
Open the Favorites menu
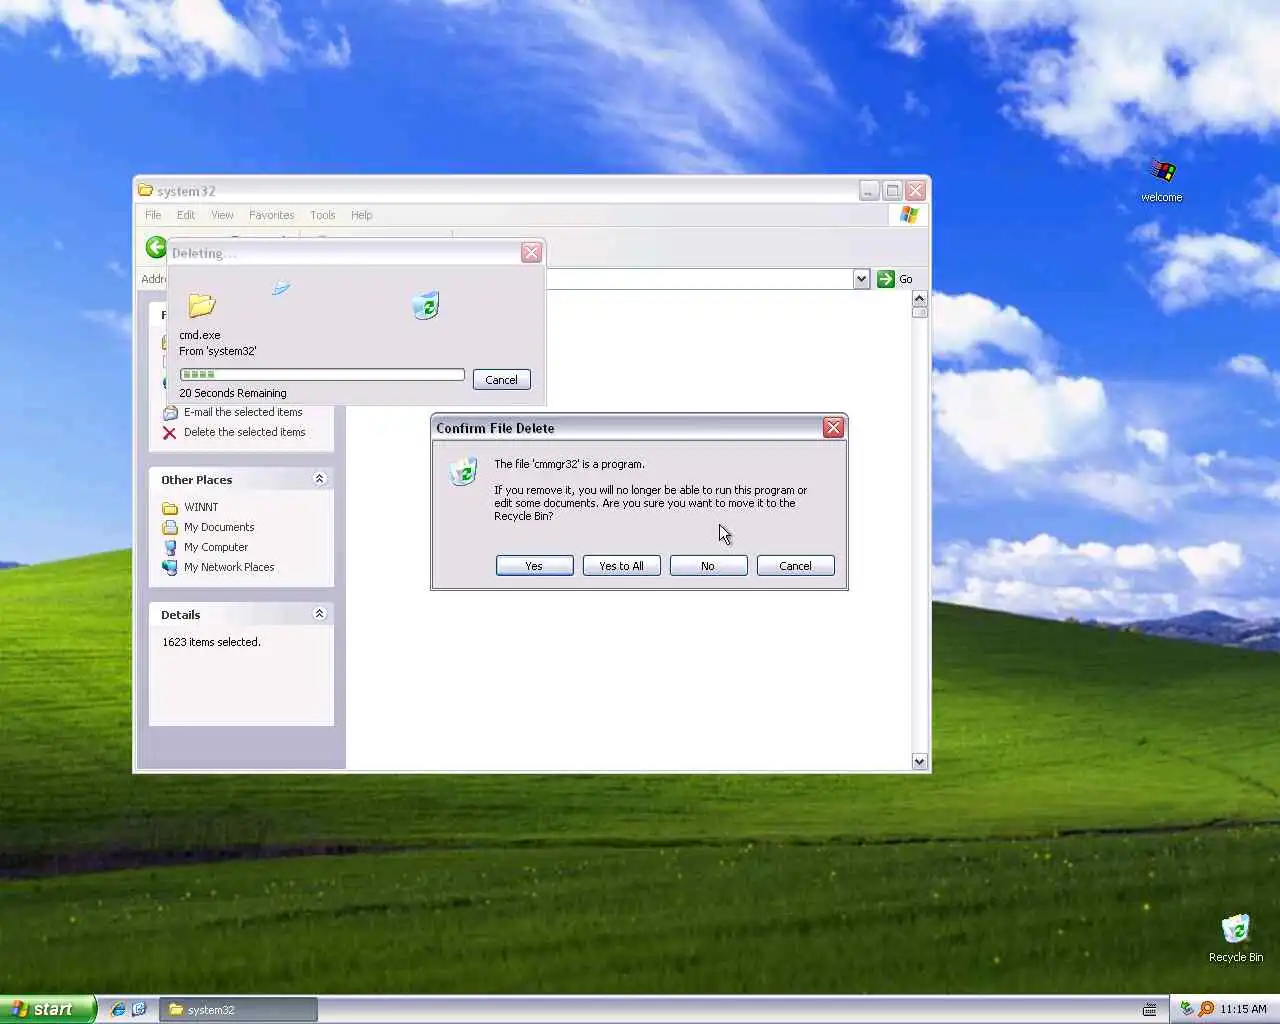(271, 215)
